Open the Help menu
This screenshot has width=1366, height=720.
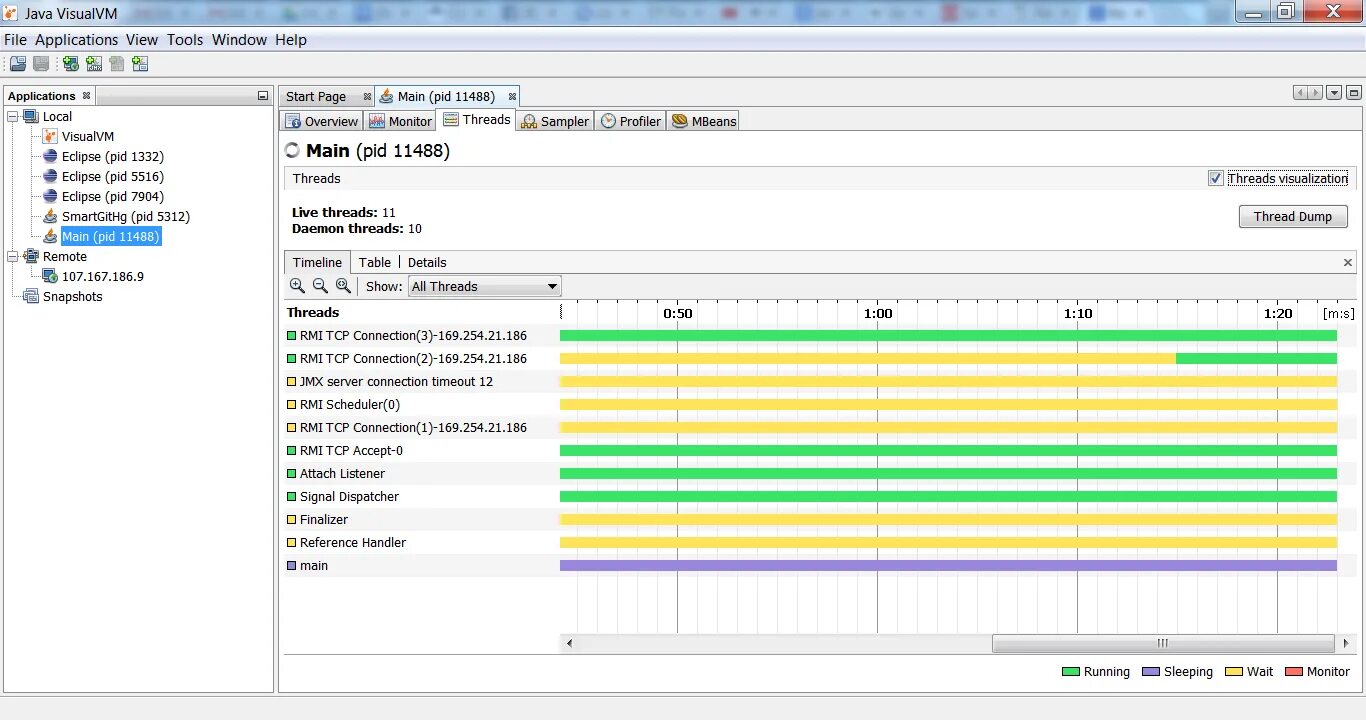coord(291,40)
